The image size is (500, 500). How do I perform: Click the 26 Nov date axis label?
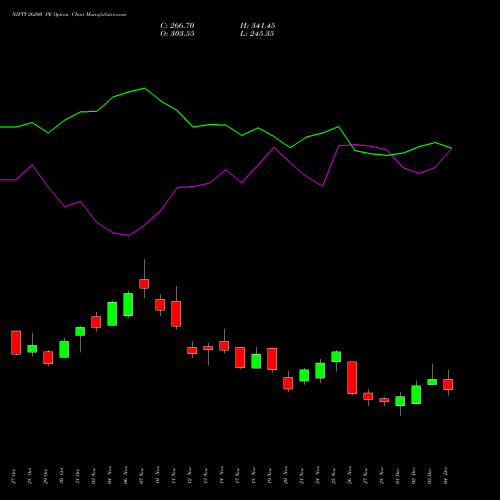point(350,476)
